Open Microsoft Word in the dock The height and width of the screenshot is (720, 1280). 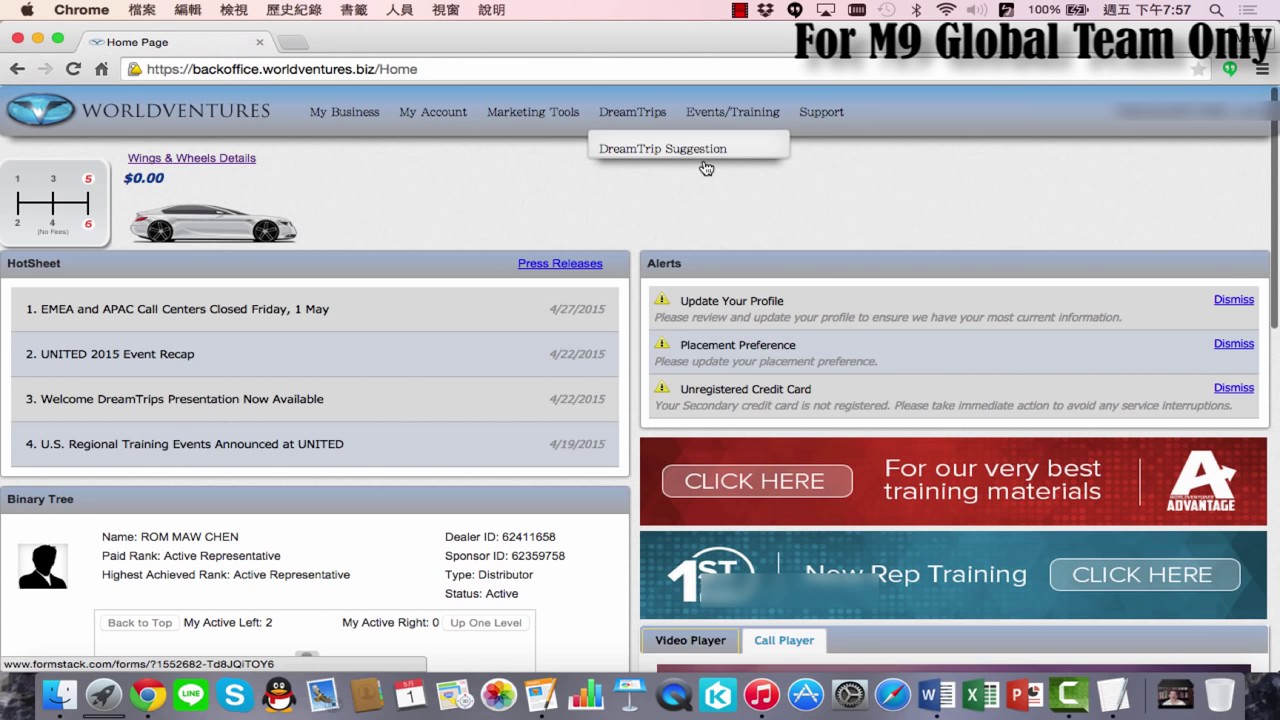(x=937, y=695)
